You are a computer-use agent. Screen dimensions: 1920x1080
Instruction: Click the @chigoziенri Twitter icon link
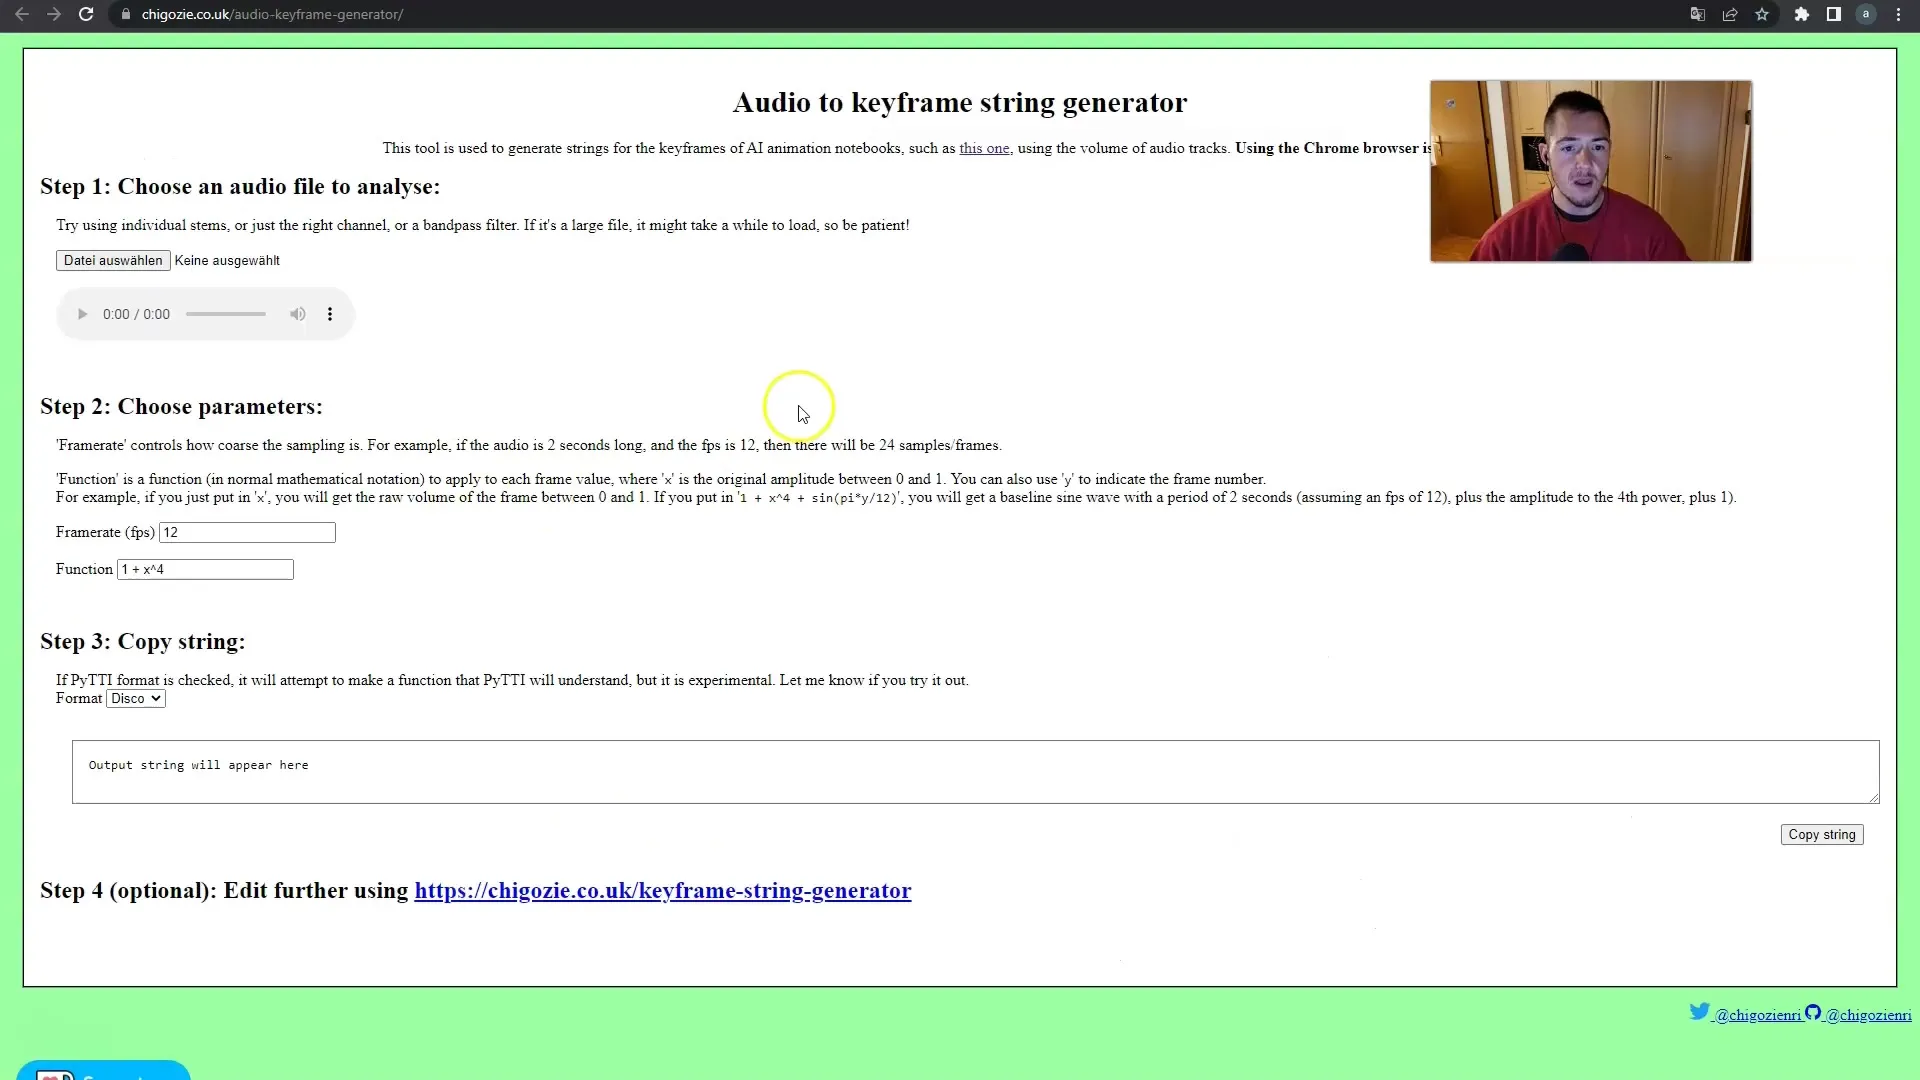1700,1013
